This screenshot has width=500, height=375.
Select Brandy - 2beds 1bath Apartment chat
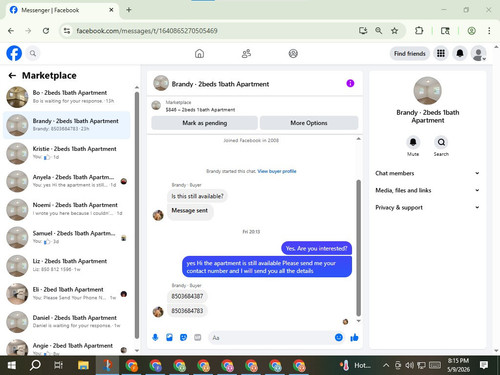(67, 125)
